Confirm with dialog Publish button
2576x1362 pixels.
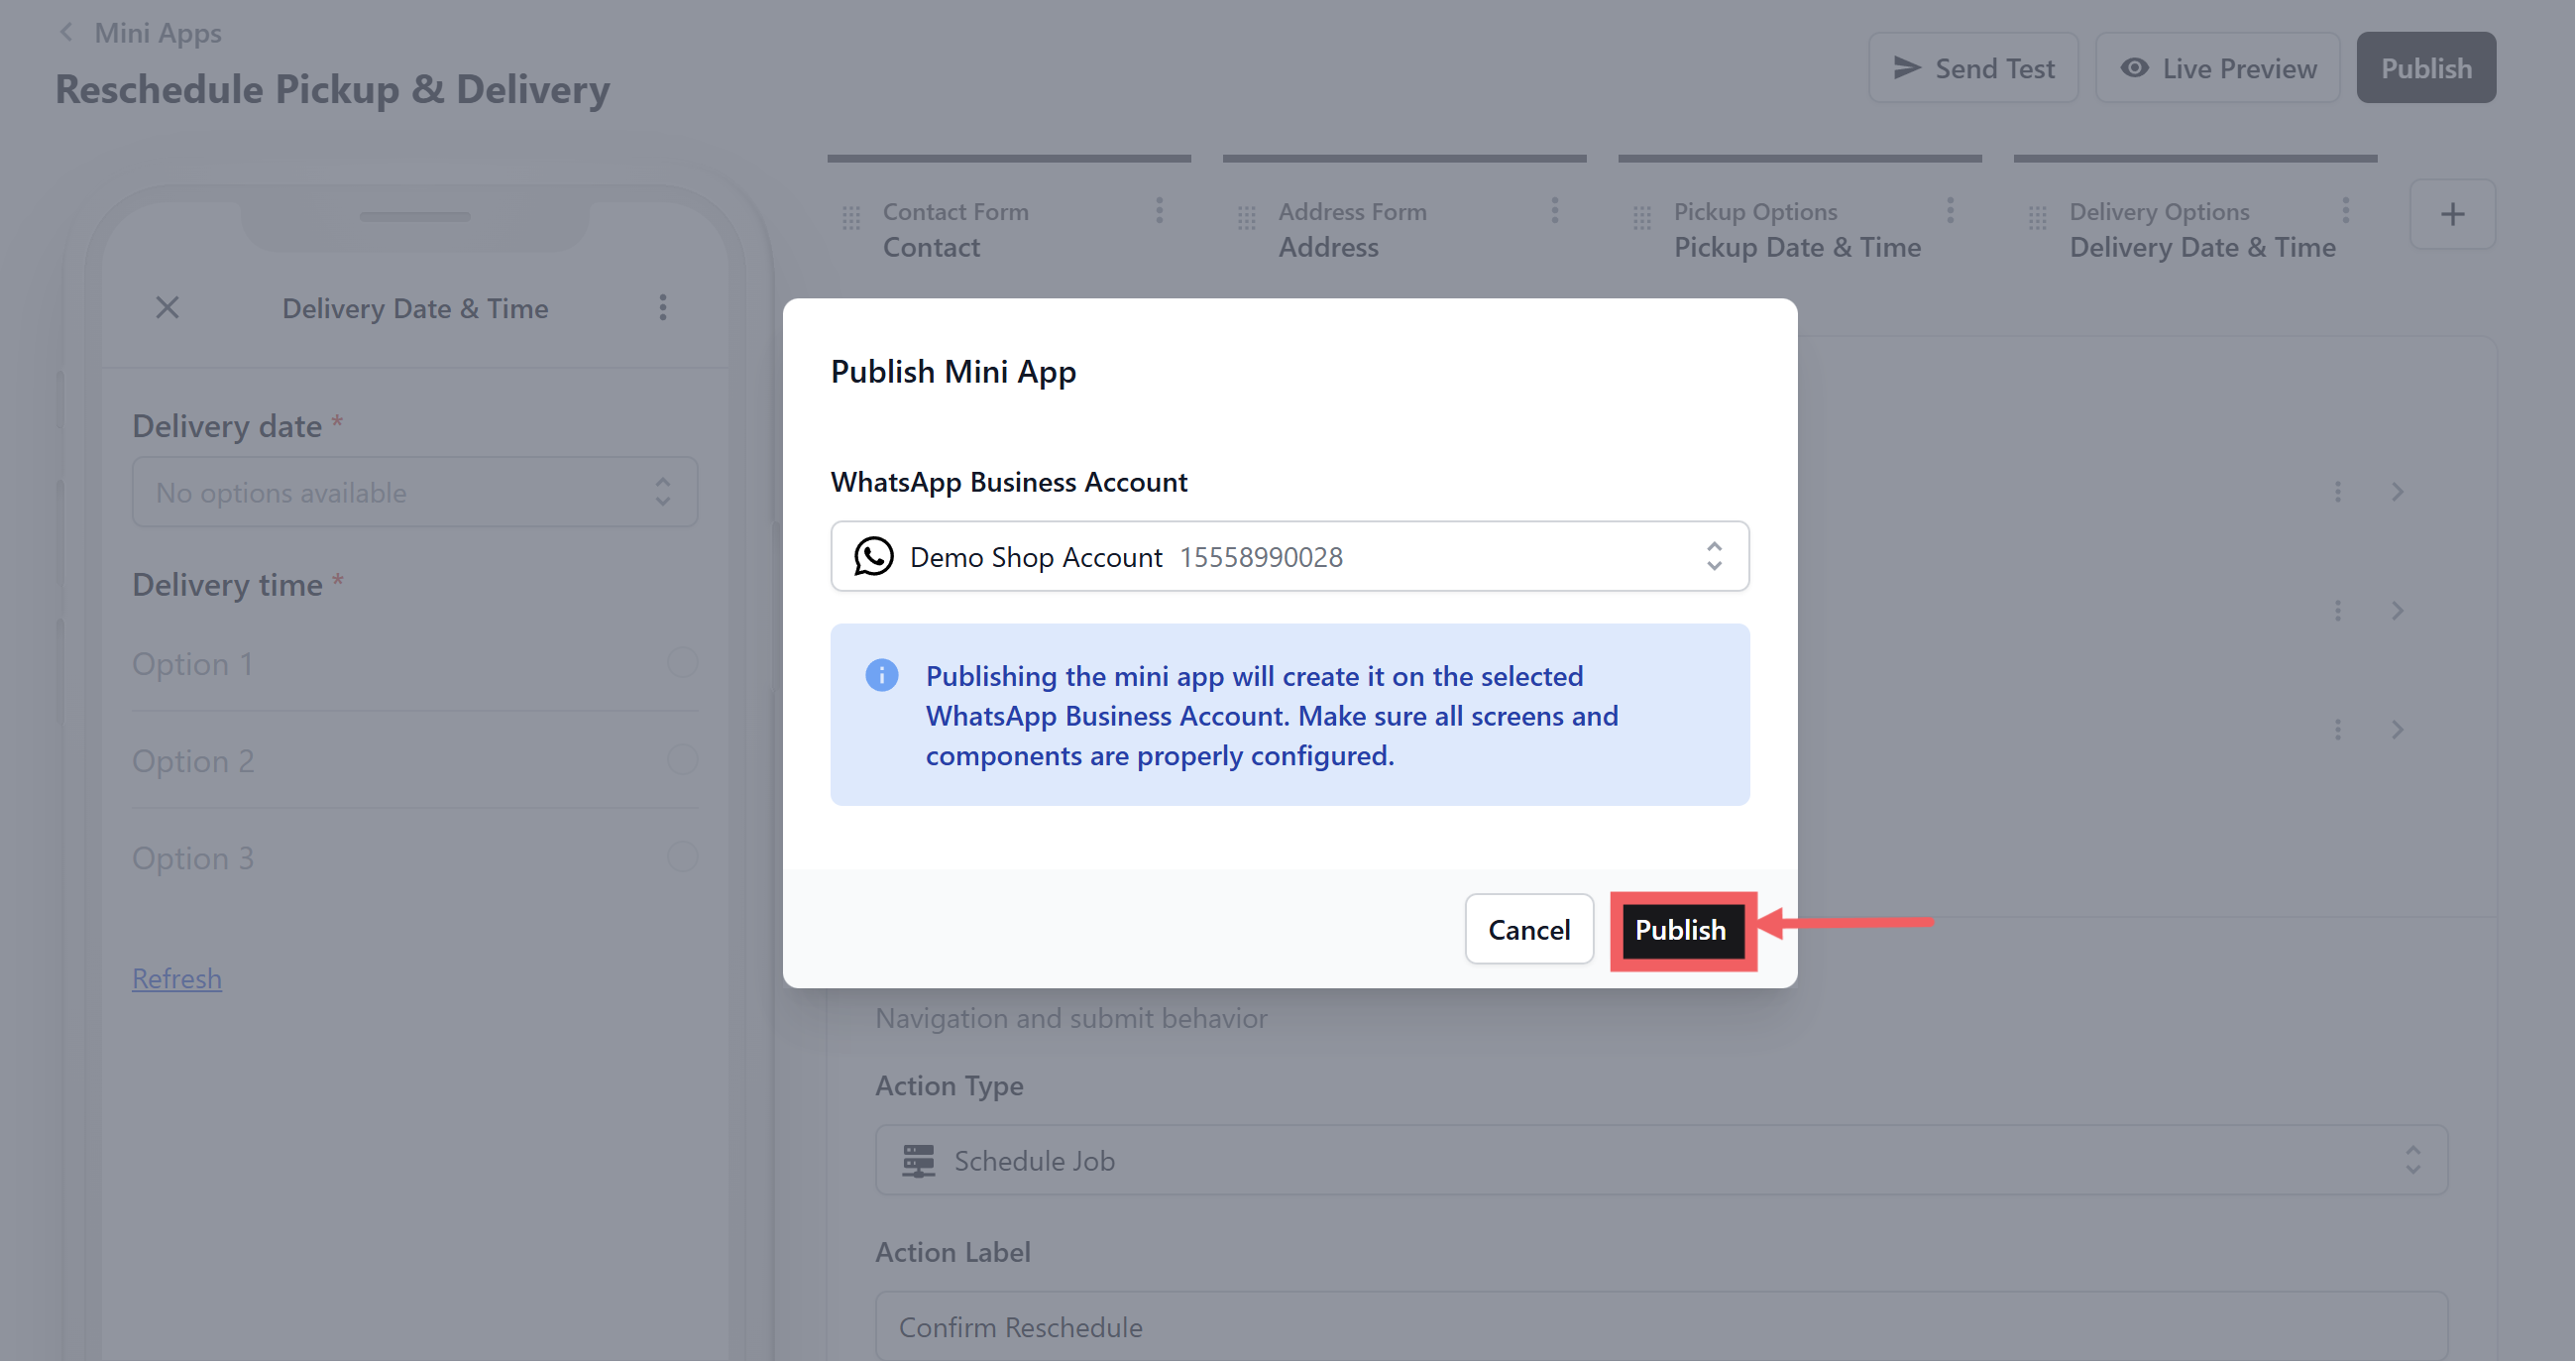[1680, 930]
